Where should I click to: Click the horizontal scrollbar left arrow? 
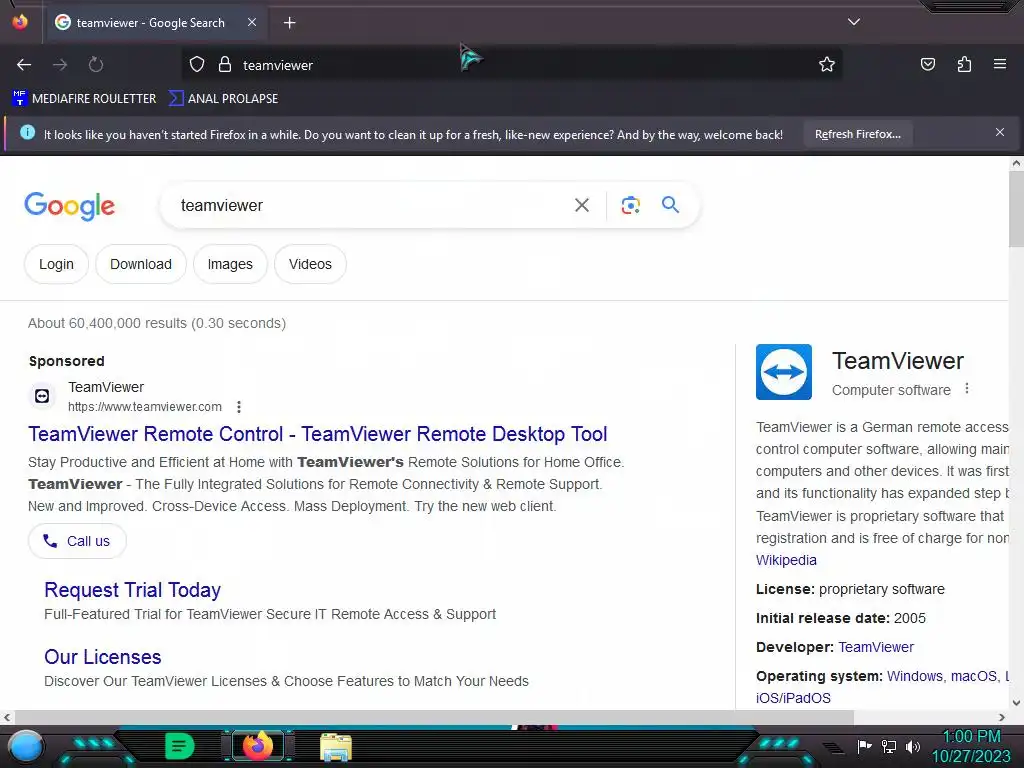[7, 717]
